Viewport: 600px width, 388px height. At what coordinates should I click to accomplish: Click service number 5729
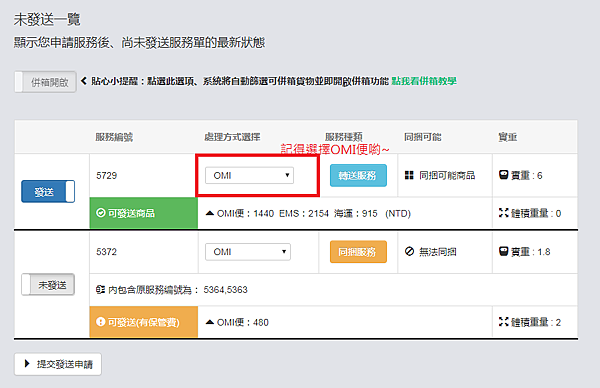point(106,176)
